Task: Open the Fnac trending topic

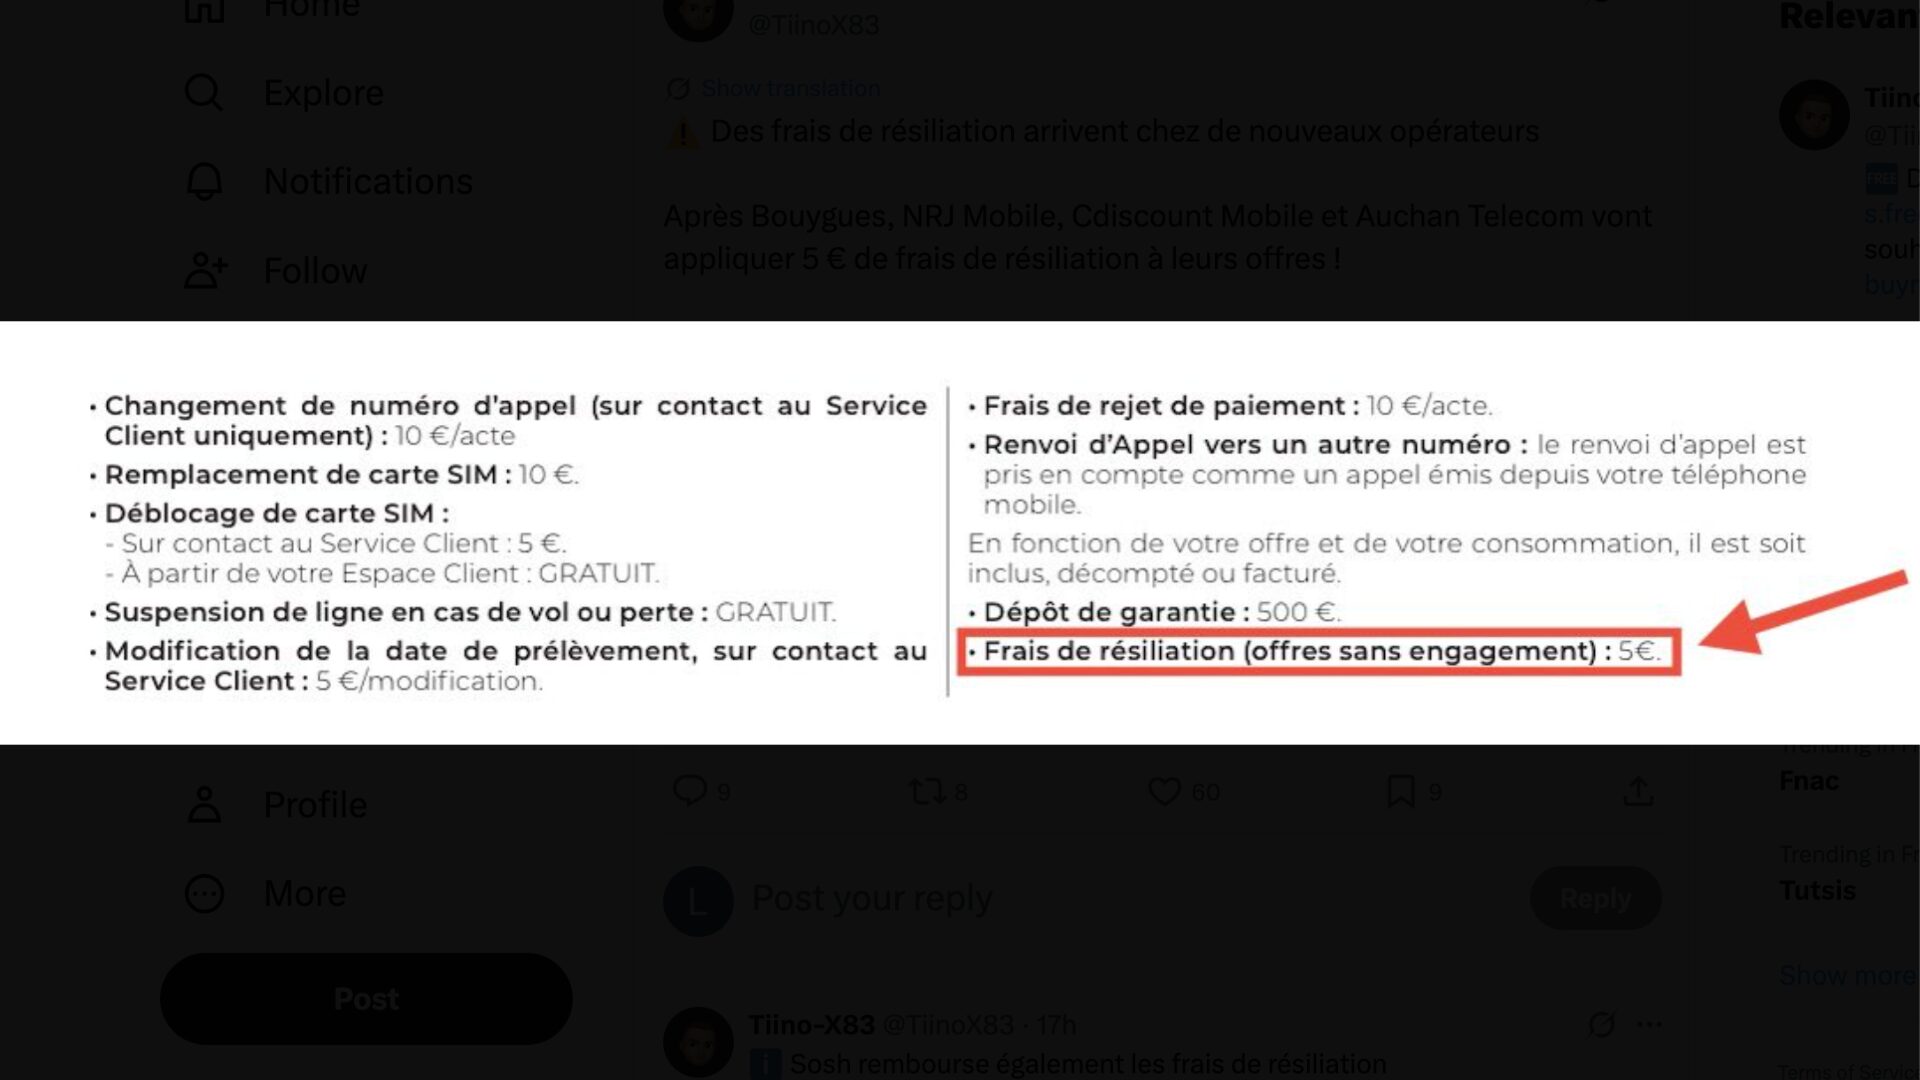Action: 1808,781
